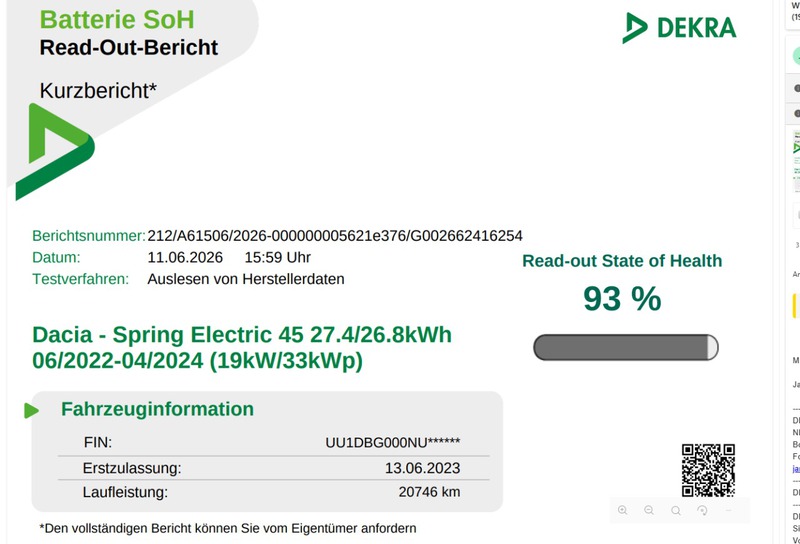
Task: Select the time '15:59 Uhr'
Action: pos(278,257)
